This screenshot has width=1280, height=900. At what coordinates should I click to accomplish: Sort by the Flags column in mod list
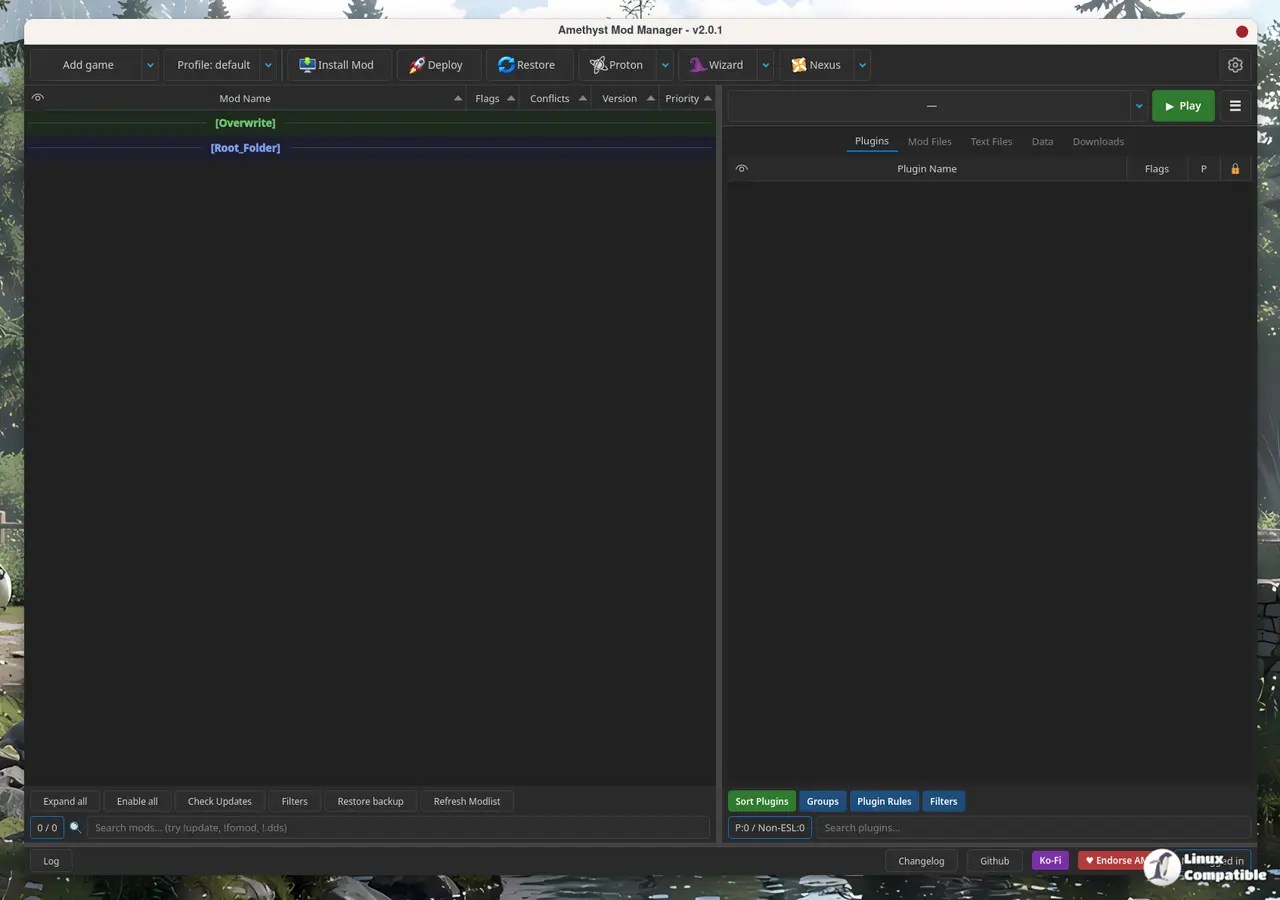pos(492,98)
